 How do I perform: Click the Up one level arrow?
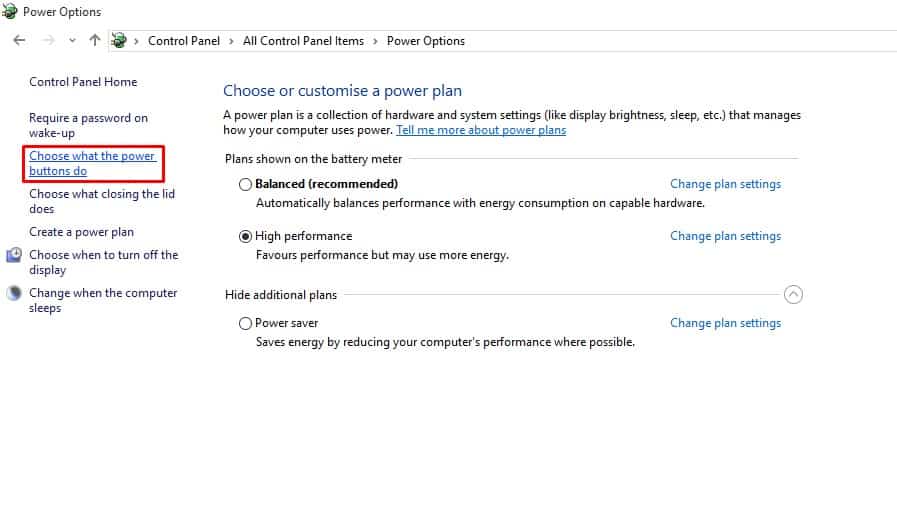(x=95, y=41)
